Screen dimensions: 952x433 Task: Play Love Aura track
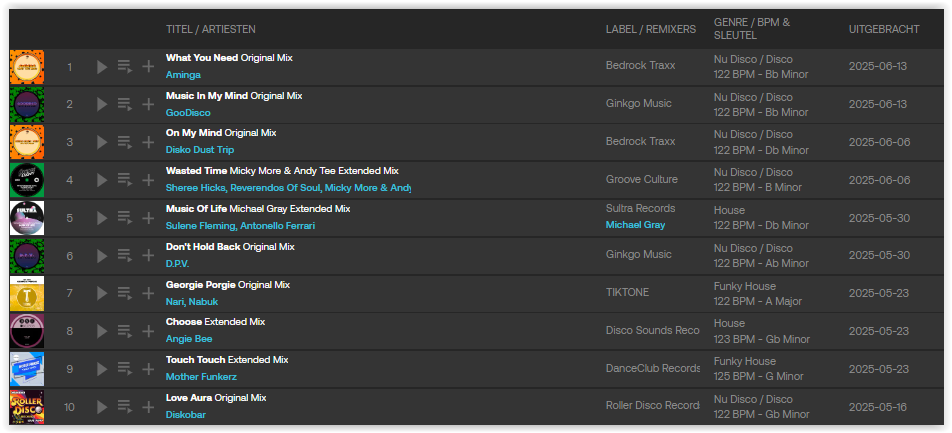pos(101,407)
